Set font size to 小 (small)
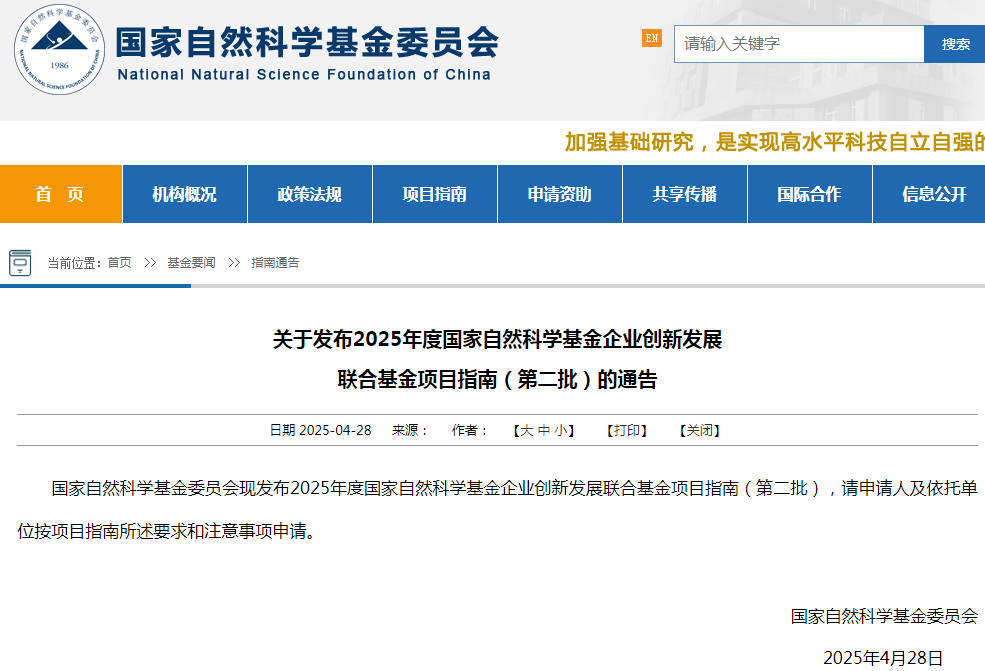The height and width of the screenshot is (671, 985). [x=560, y=430]
